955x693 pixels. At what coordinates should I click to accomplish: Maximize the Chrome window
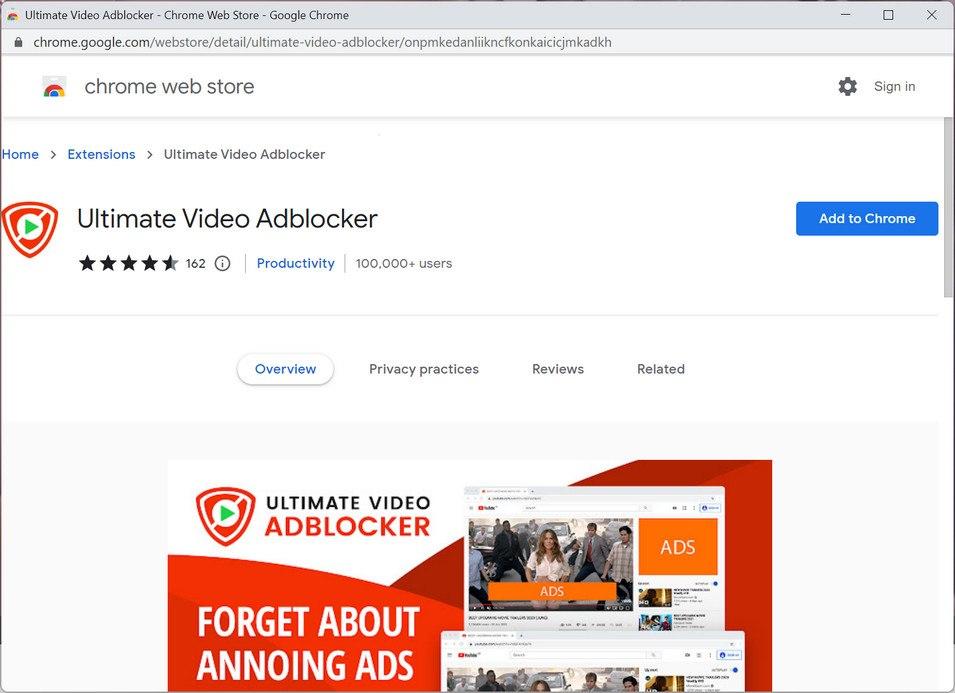coord(889,15)
